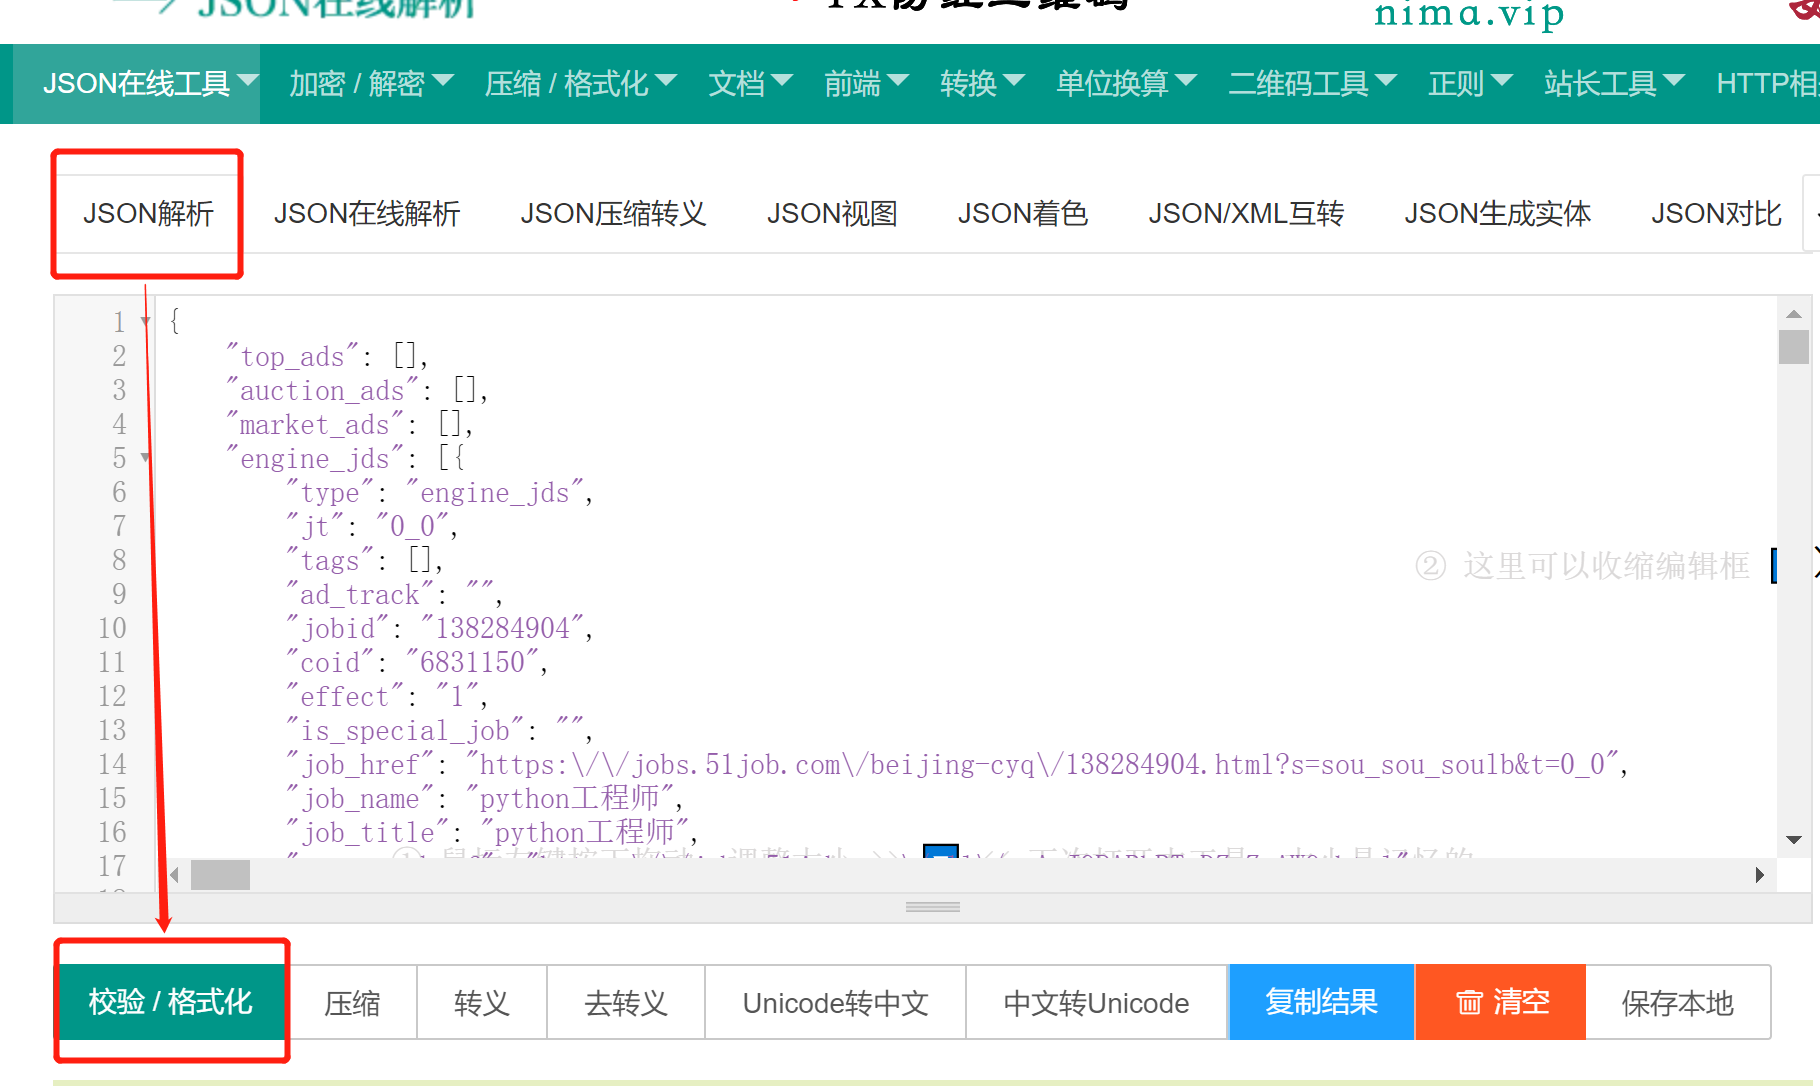Open the 前端 dropdown
The height and width of the screenshot is (1086, 1820).
(866, 83)
